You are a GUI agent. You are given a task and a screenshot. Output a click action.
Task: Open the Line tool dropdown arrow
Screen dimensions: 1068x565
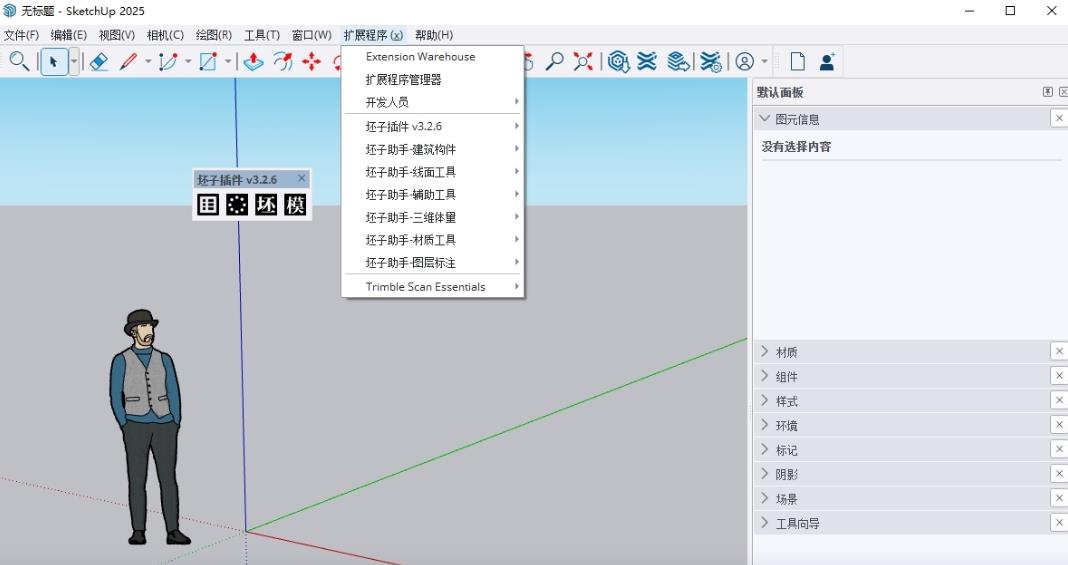click(x=148, y=61)
